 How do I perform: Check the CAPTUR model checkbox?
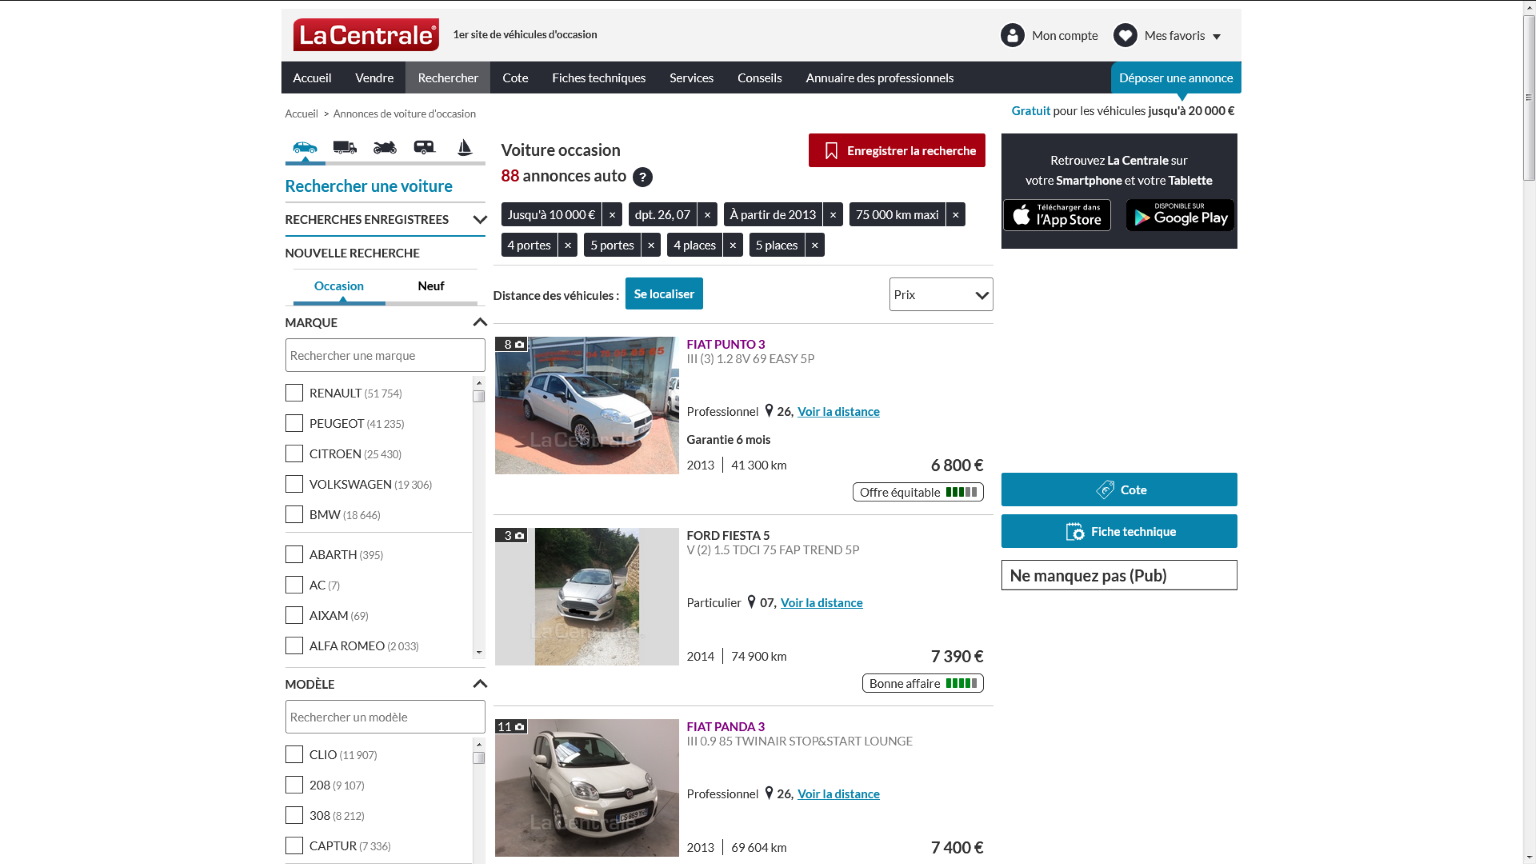pos(294,845)
